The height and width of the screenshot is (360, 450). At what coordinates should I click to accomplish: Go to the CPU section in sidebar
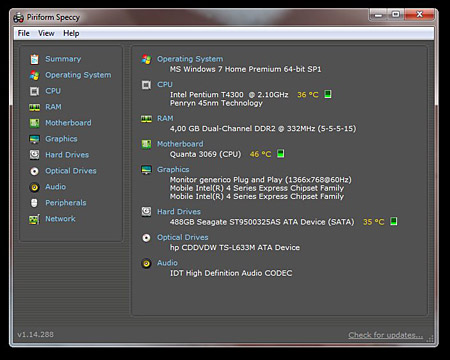pyautogui.click(x=53, y=91)
